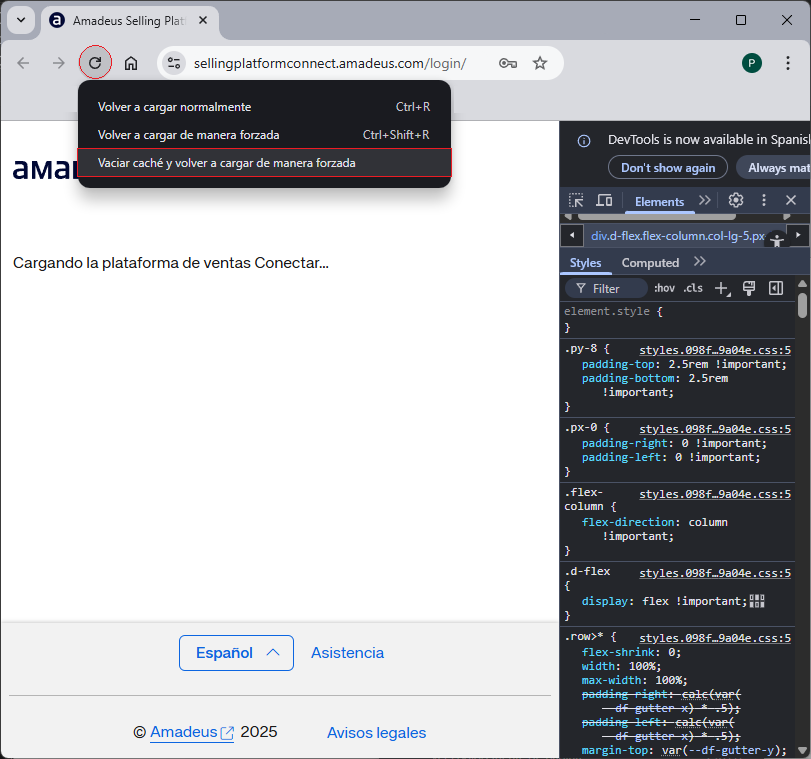Click the flex-direction column value
Image resolution: width=811 pixels, height=759 pixels.
pos(708,522)
